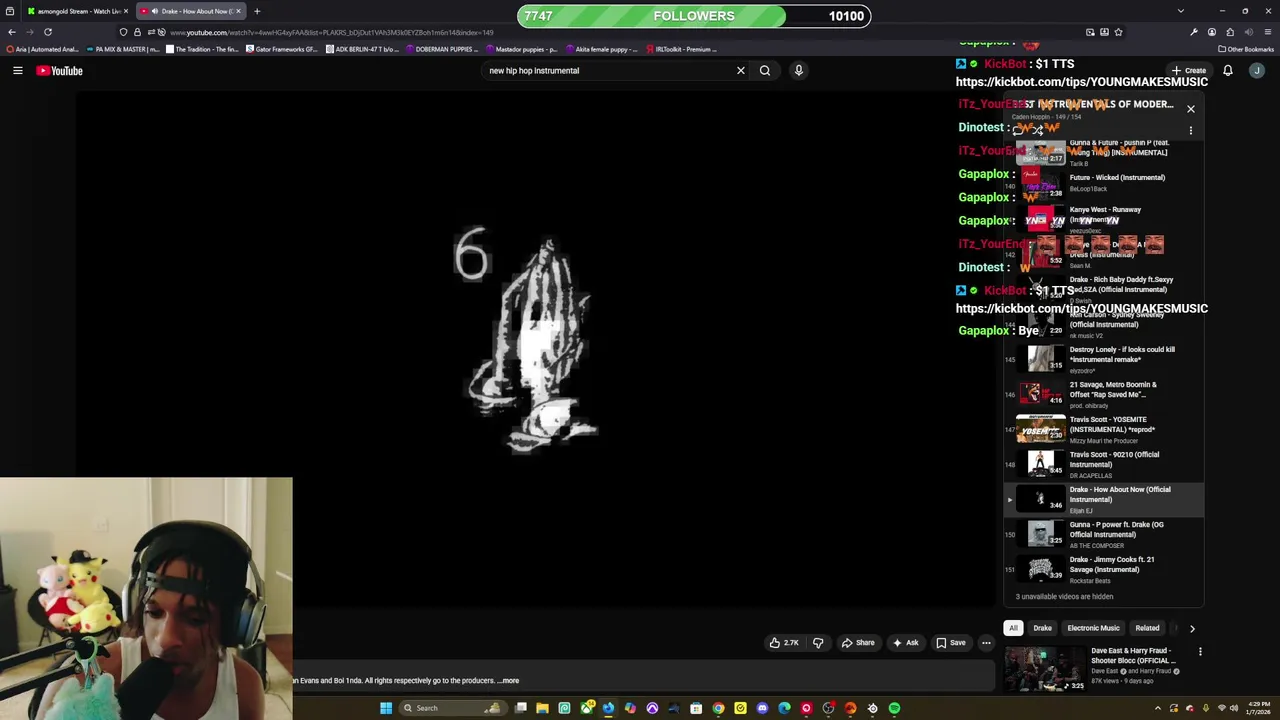This screenshot has height=720, width=1280.
Task: Save the video to a playlist
Action: pyautogui.click(x=950, y=643)
